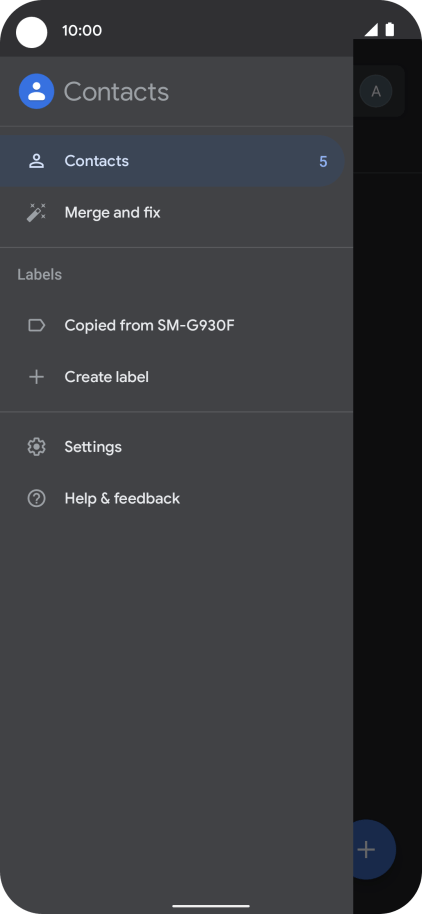Tap the blue Contacts app logo

tap(36, 92)
